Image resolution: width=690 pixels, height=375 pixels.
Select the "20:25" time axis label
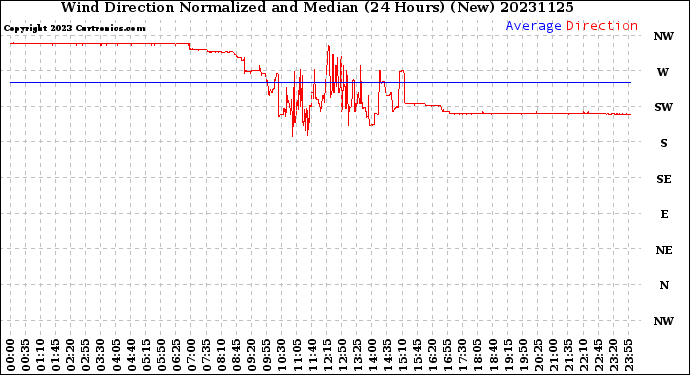click(537, 355)
